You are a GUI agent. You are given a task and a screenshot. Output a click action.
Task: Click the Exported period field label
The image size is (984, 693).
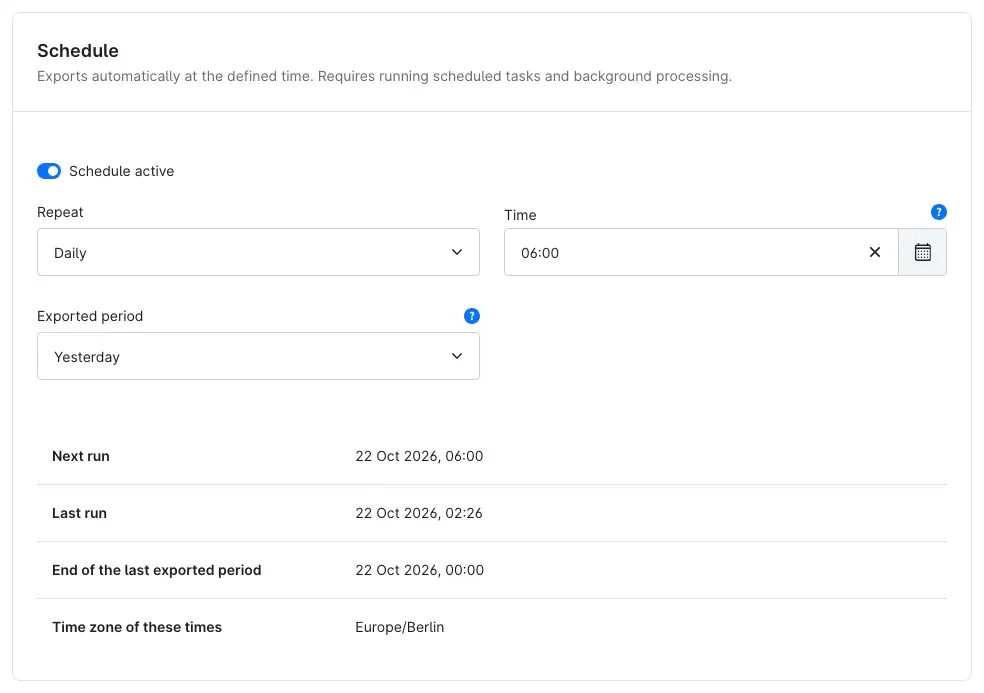[90, 316]
